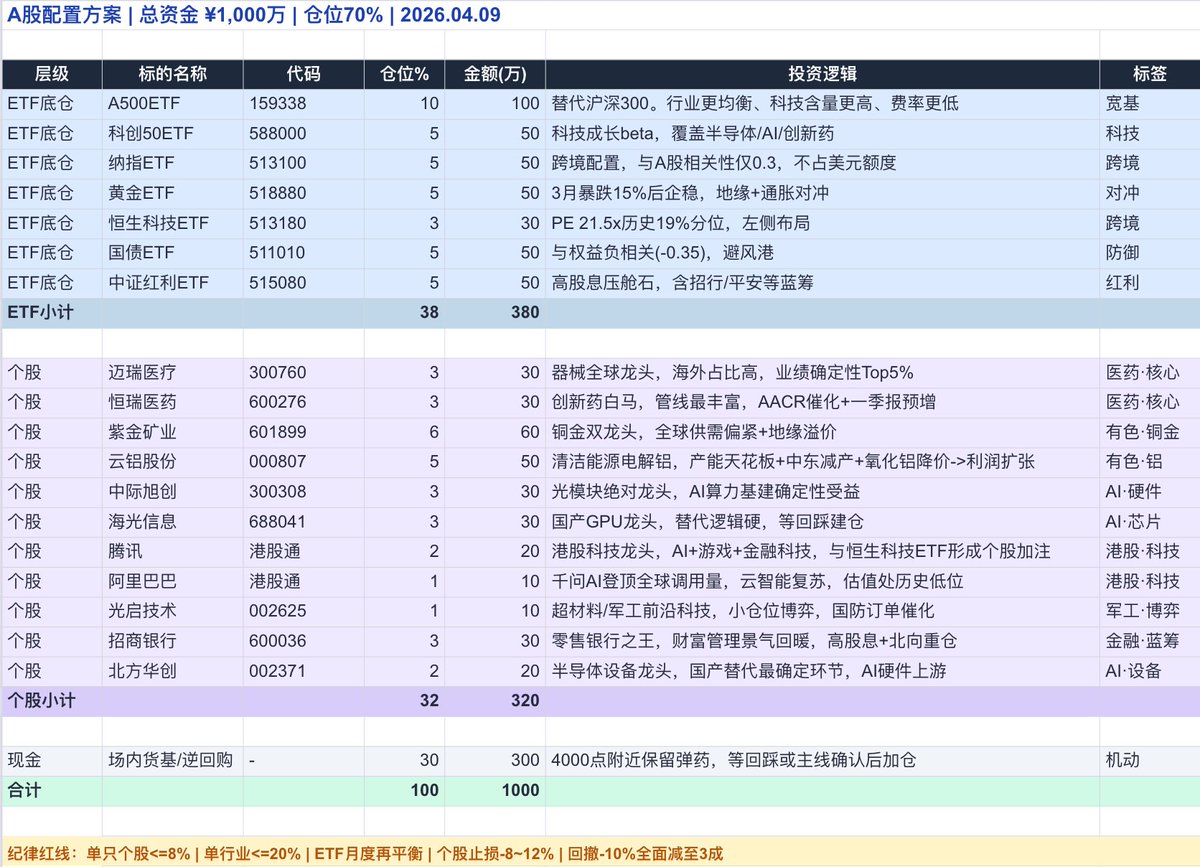Select the '金融·蓝筹' tag cell
This screenshot has height=867, width=1200.
[x=1149, y=641]
